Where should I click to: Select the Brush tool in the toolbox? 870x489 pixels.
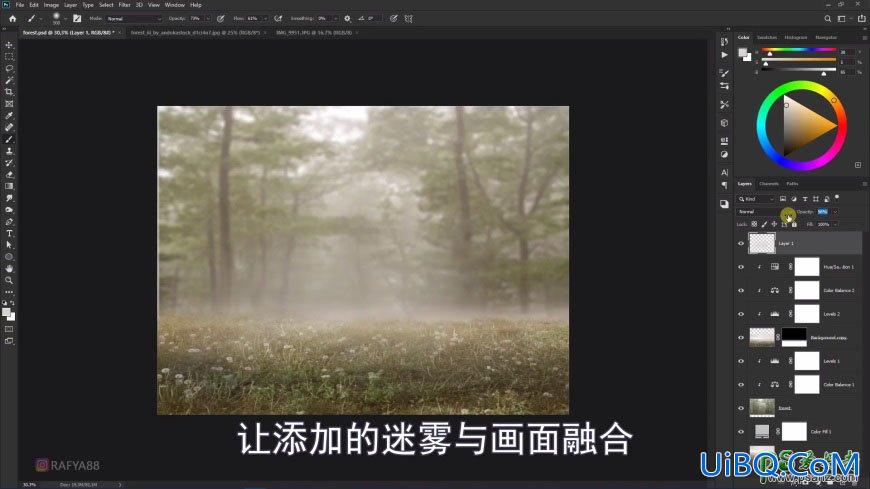(x=9, y=139)
